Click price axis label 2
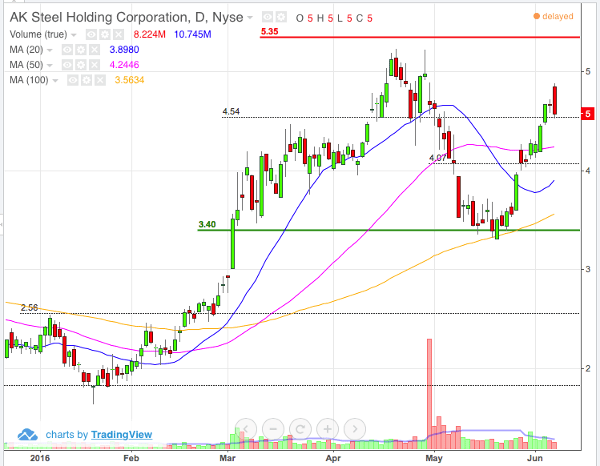Screen dimensions: 600x466 (588, 368)
